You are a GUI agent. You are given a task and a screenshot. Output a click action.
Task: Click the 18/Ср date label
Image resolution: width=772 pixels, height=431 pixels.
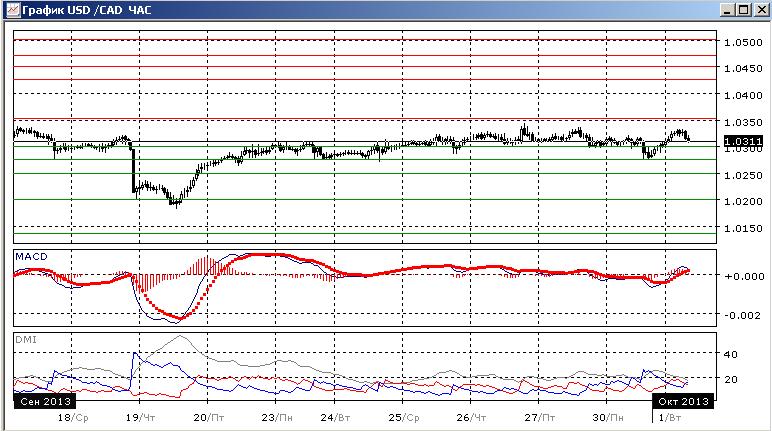(x=73, y=418)
